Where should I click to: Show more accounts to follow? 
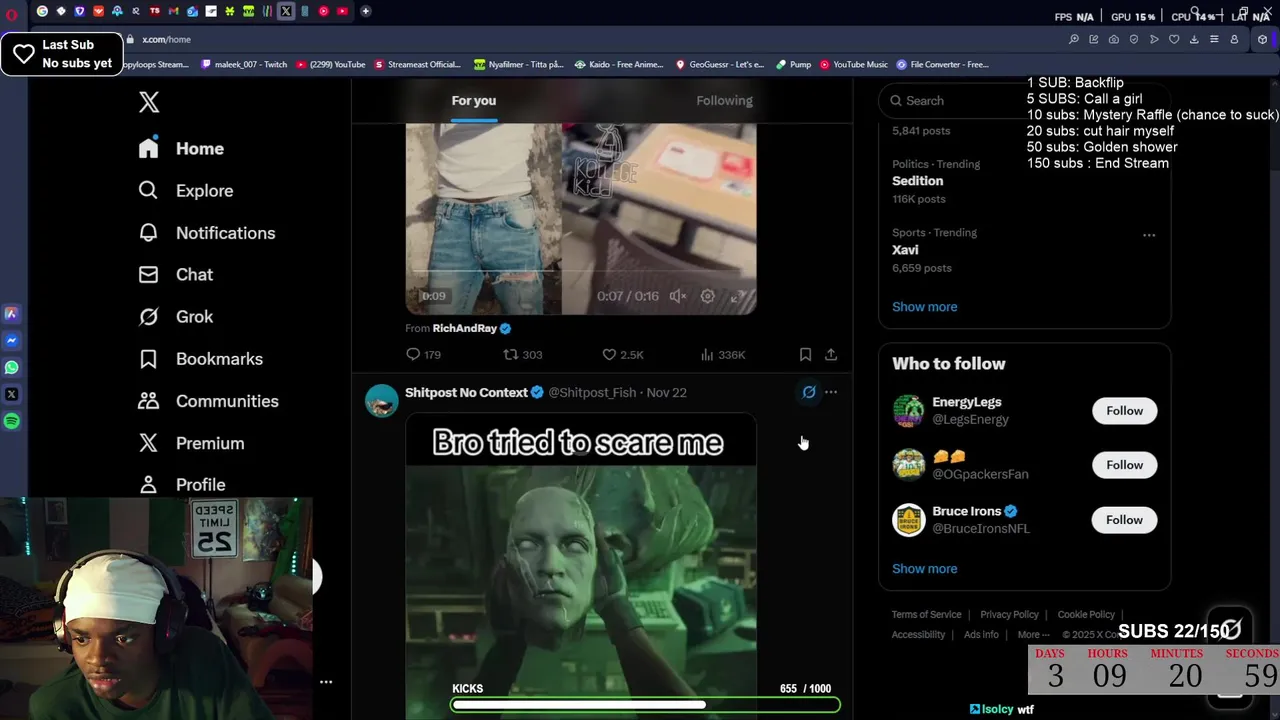(924, 569)
